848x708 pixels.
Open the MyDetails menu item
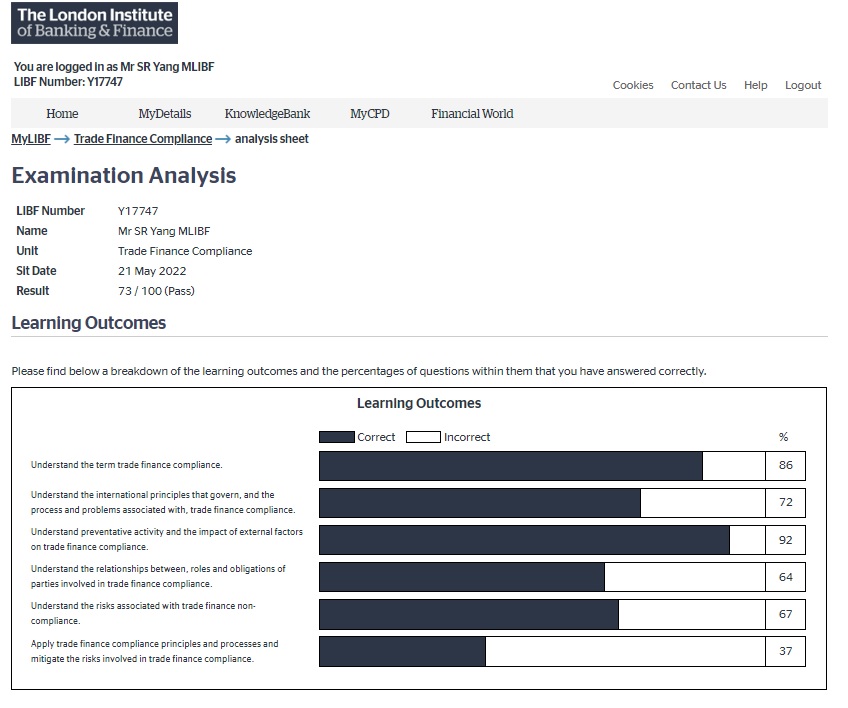pyautogui.click(x=164, y=114)
